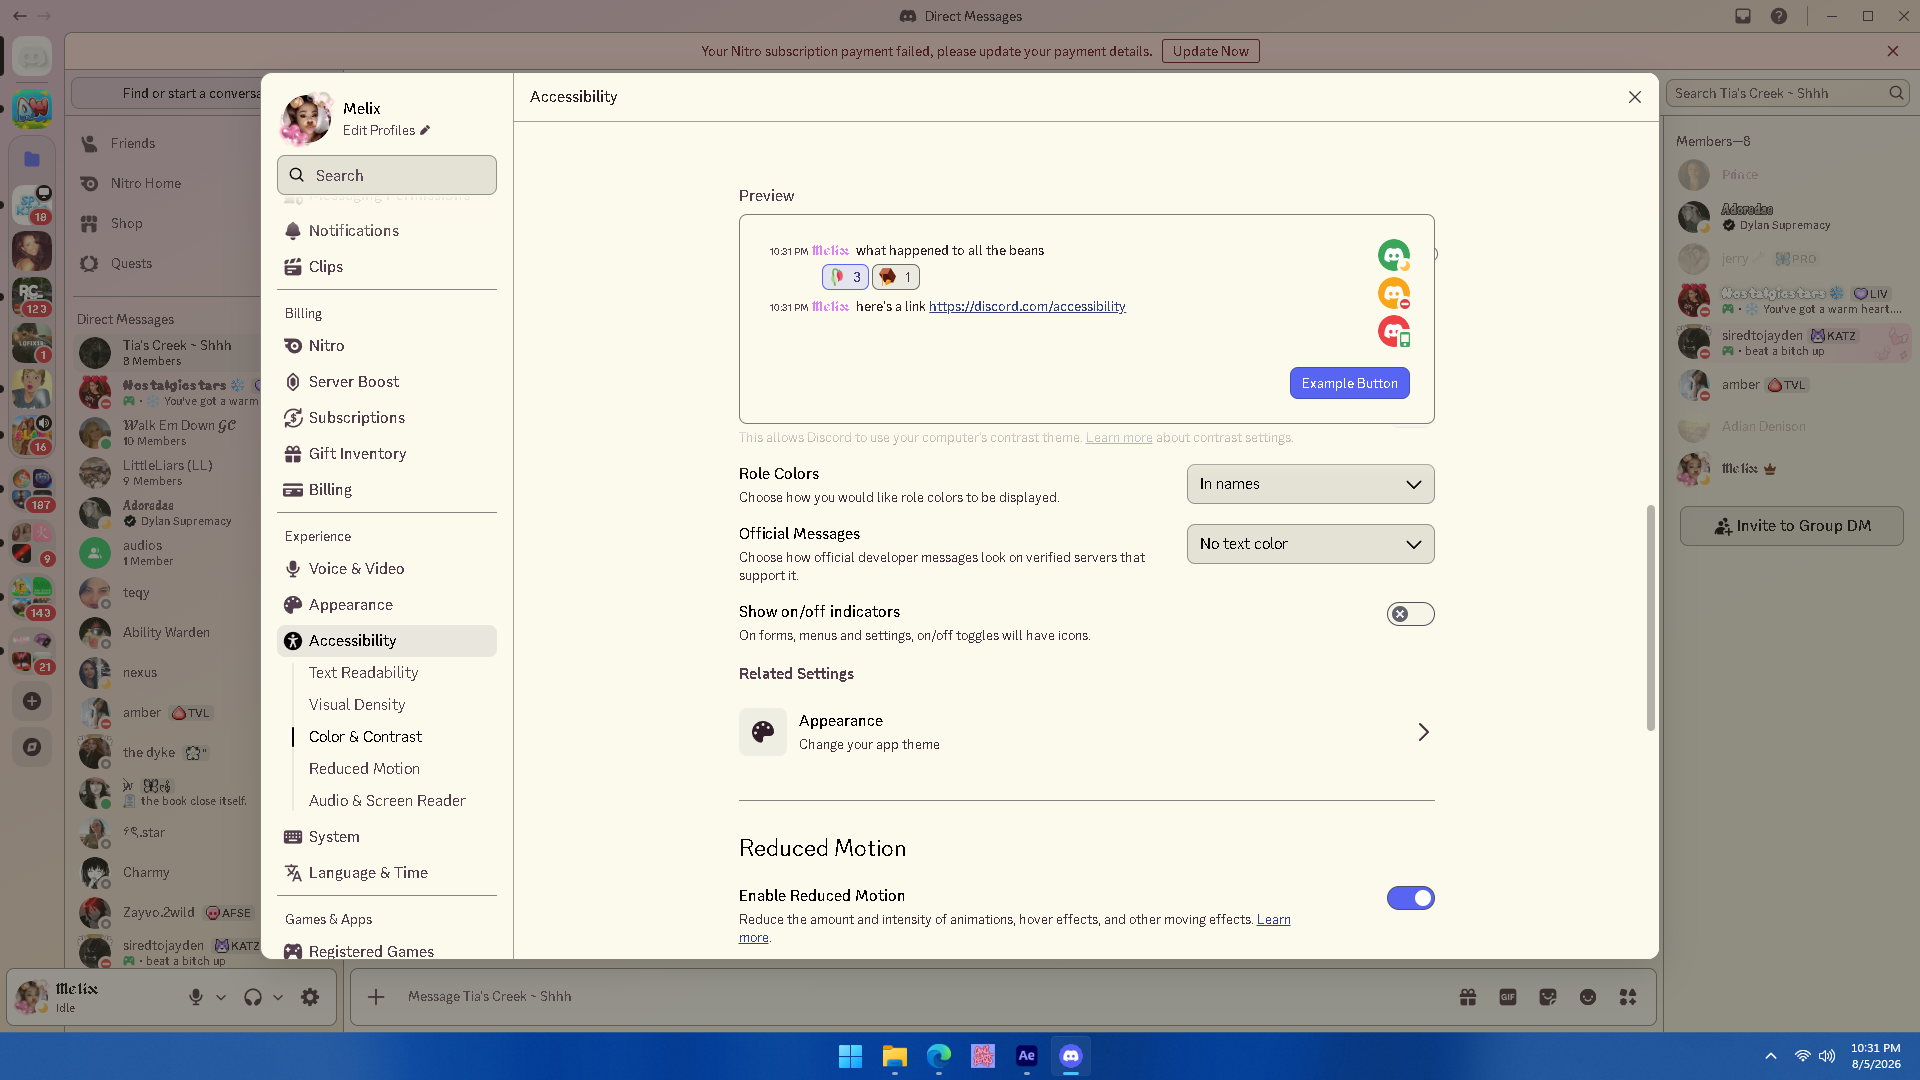Viewport: 1920px width, 1080px height.
Task: Close the settings dialog
Action: pos(1635,97)
